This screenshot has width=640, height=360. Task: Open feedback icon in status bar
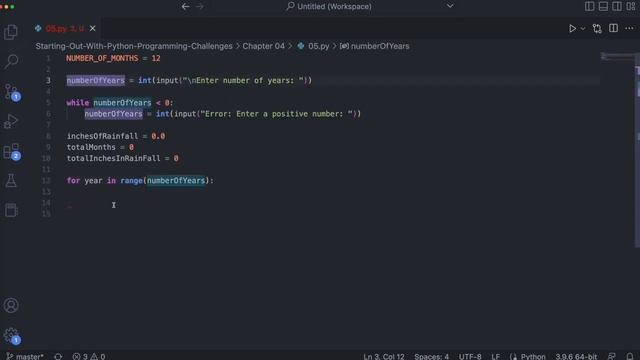(x=611, y=356)
